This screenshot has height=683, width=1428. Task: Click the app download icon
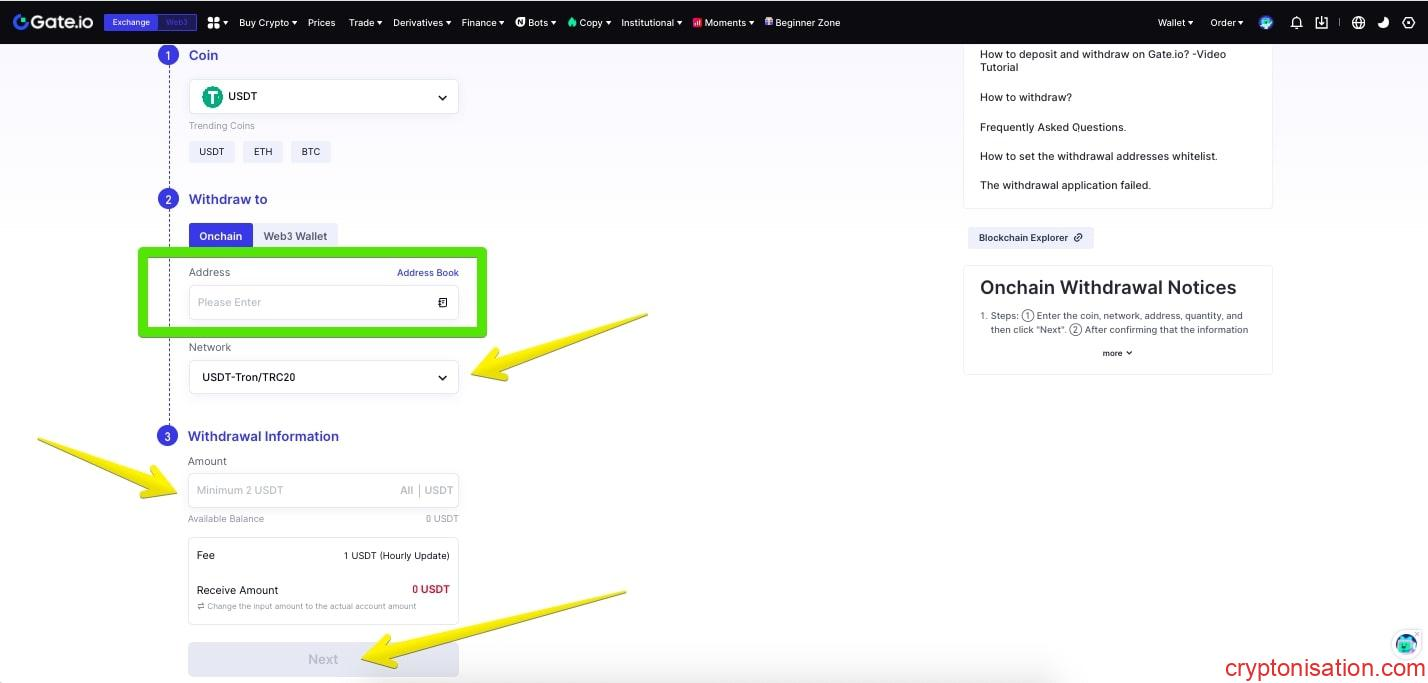(x=1322, y=22)
